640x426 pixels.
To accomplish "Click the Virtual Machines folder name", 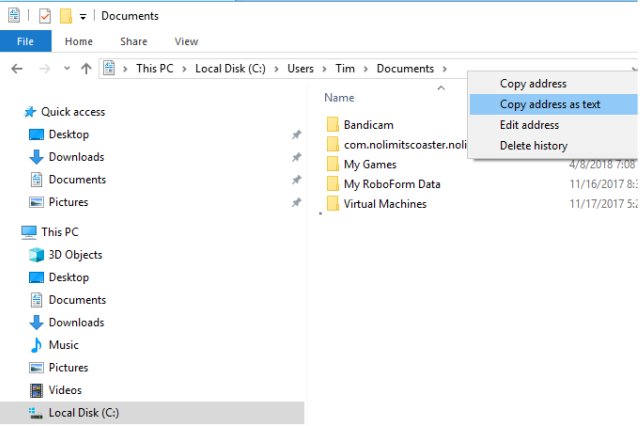I will pos(385,204).
